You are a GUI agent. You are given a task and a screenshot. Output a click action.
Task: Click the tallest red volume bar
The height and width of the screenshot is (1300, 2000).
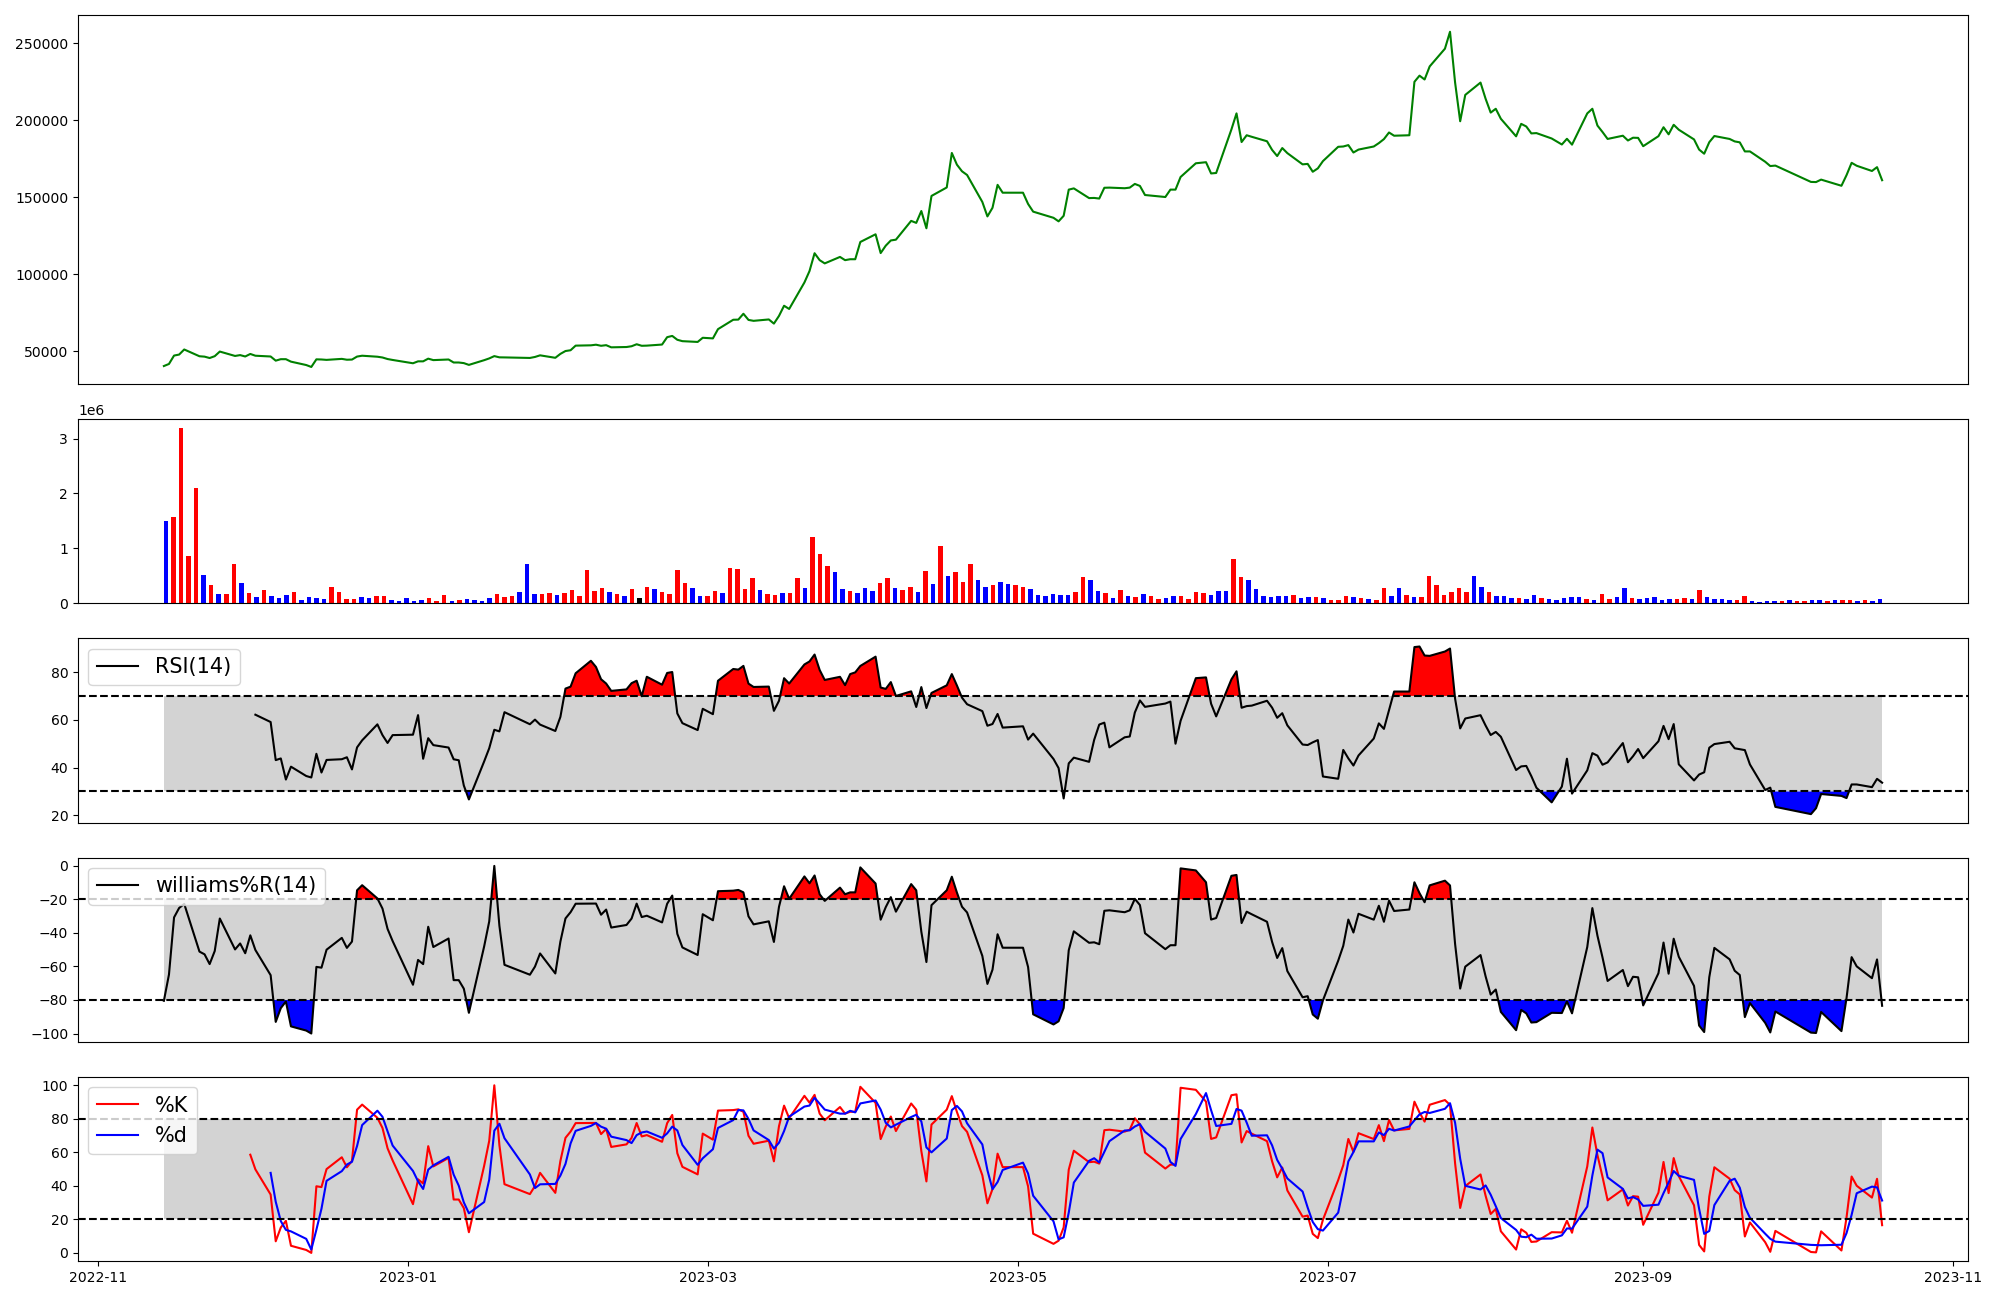pos(181,515)
